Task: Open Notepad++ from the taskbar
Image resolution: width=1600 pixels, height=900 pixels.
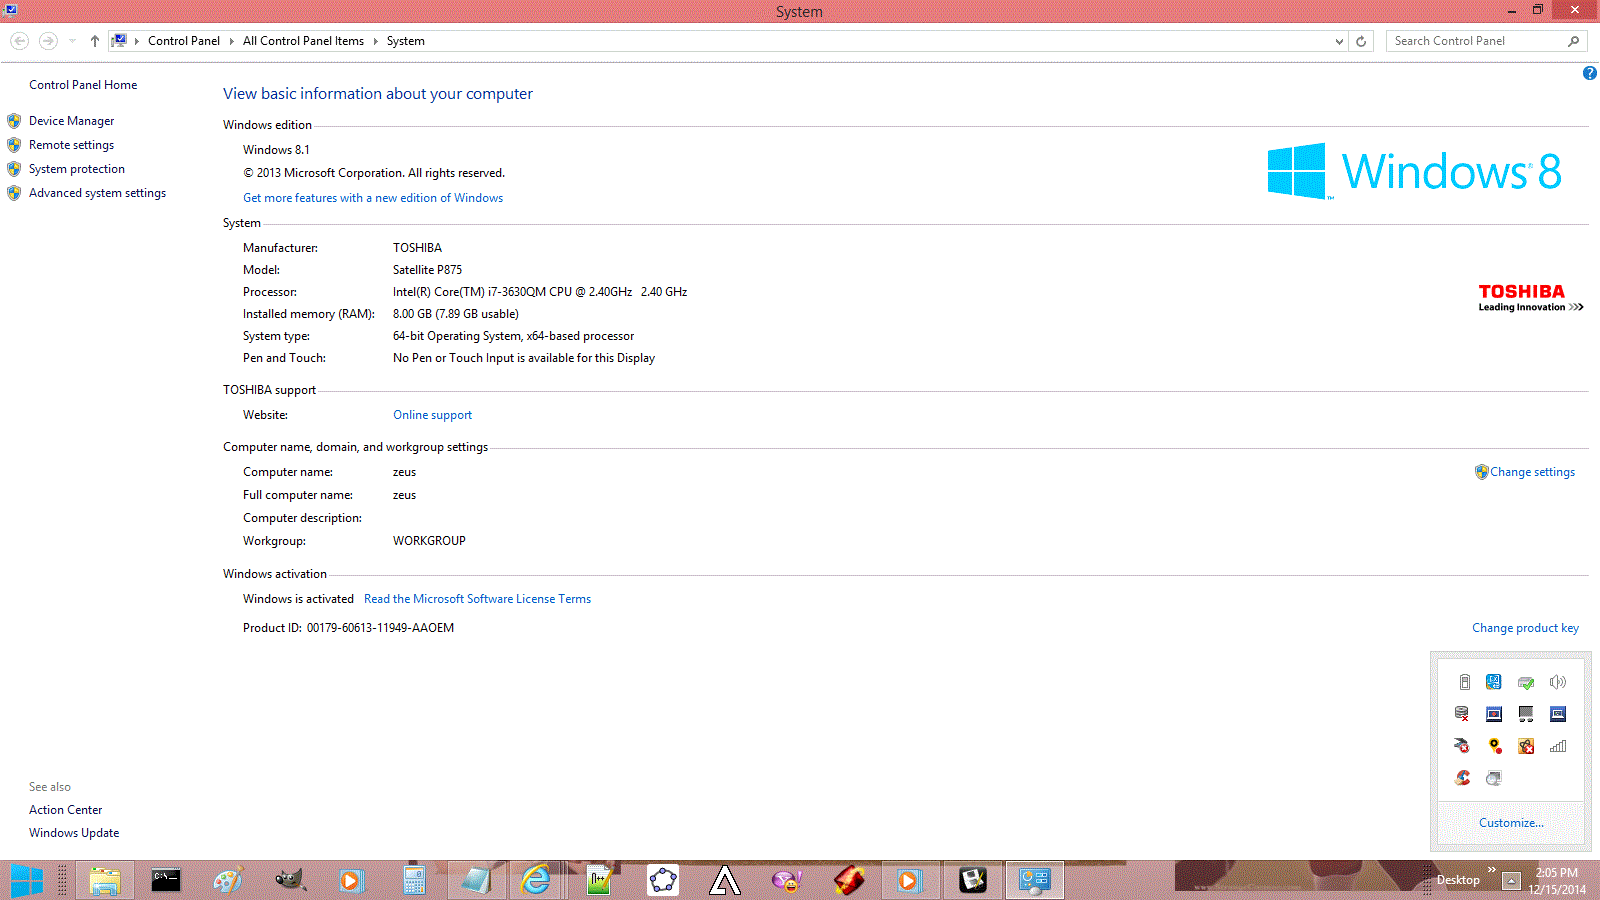Action: (x=599, y=881)
